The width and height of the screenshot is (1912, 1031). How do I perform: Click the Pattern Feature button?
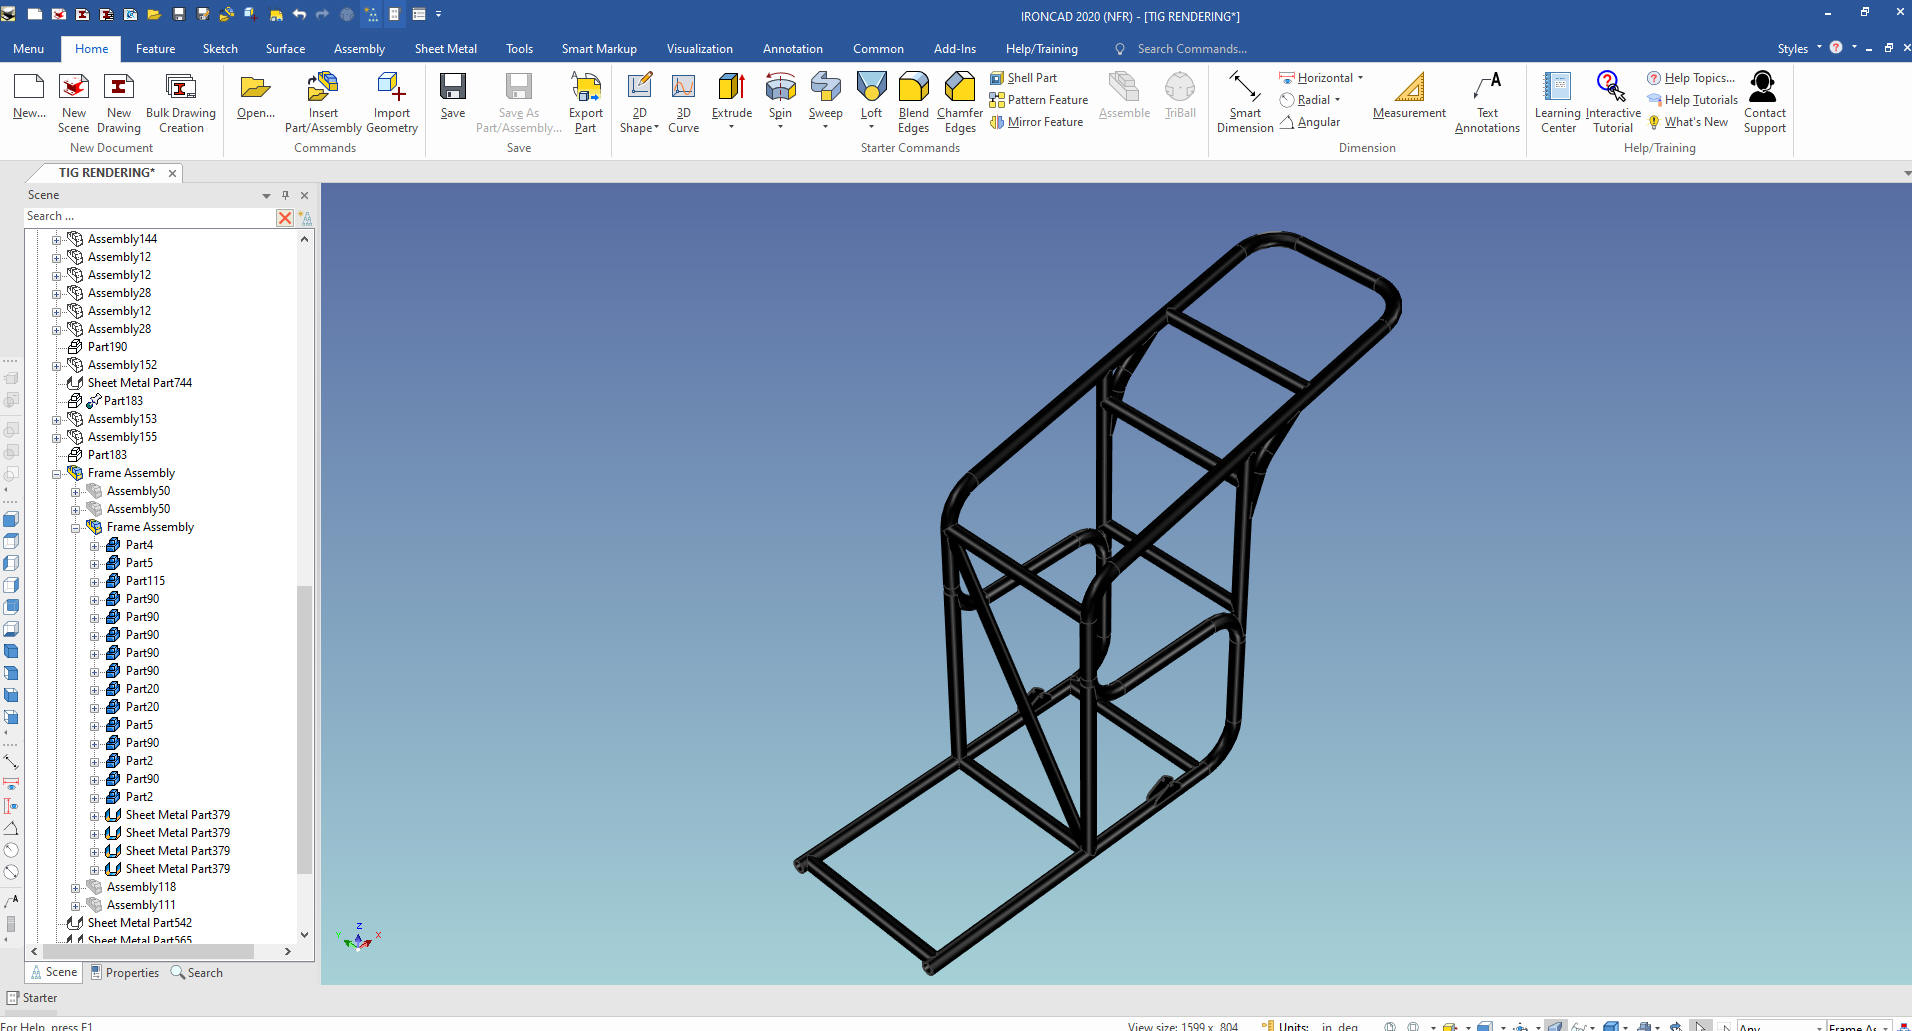(1038, 100)
